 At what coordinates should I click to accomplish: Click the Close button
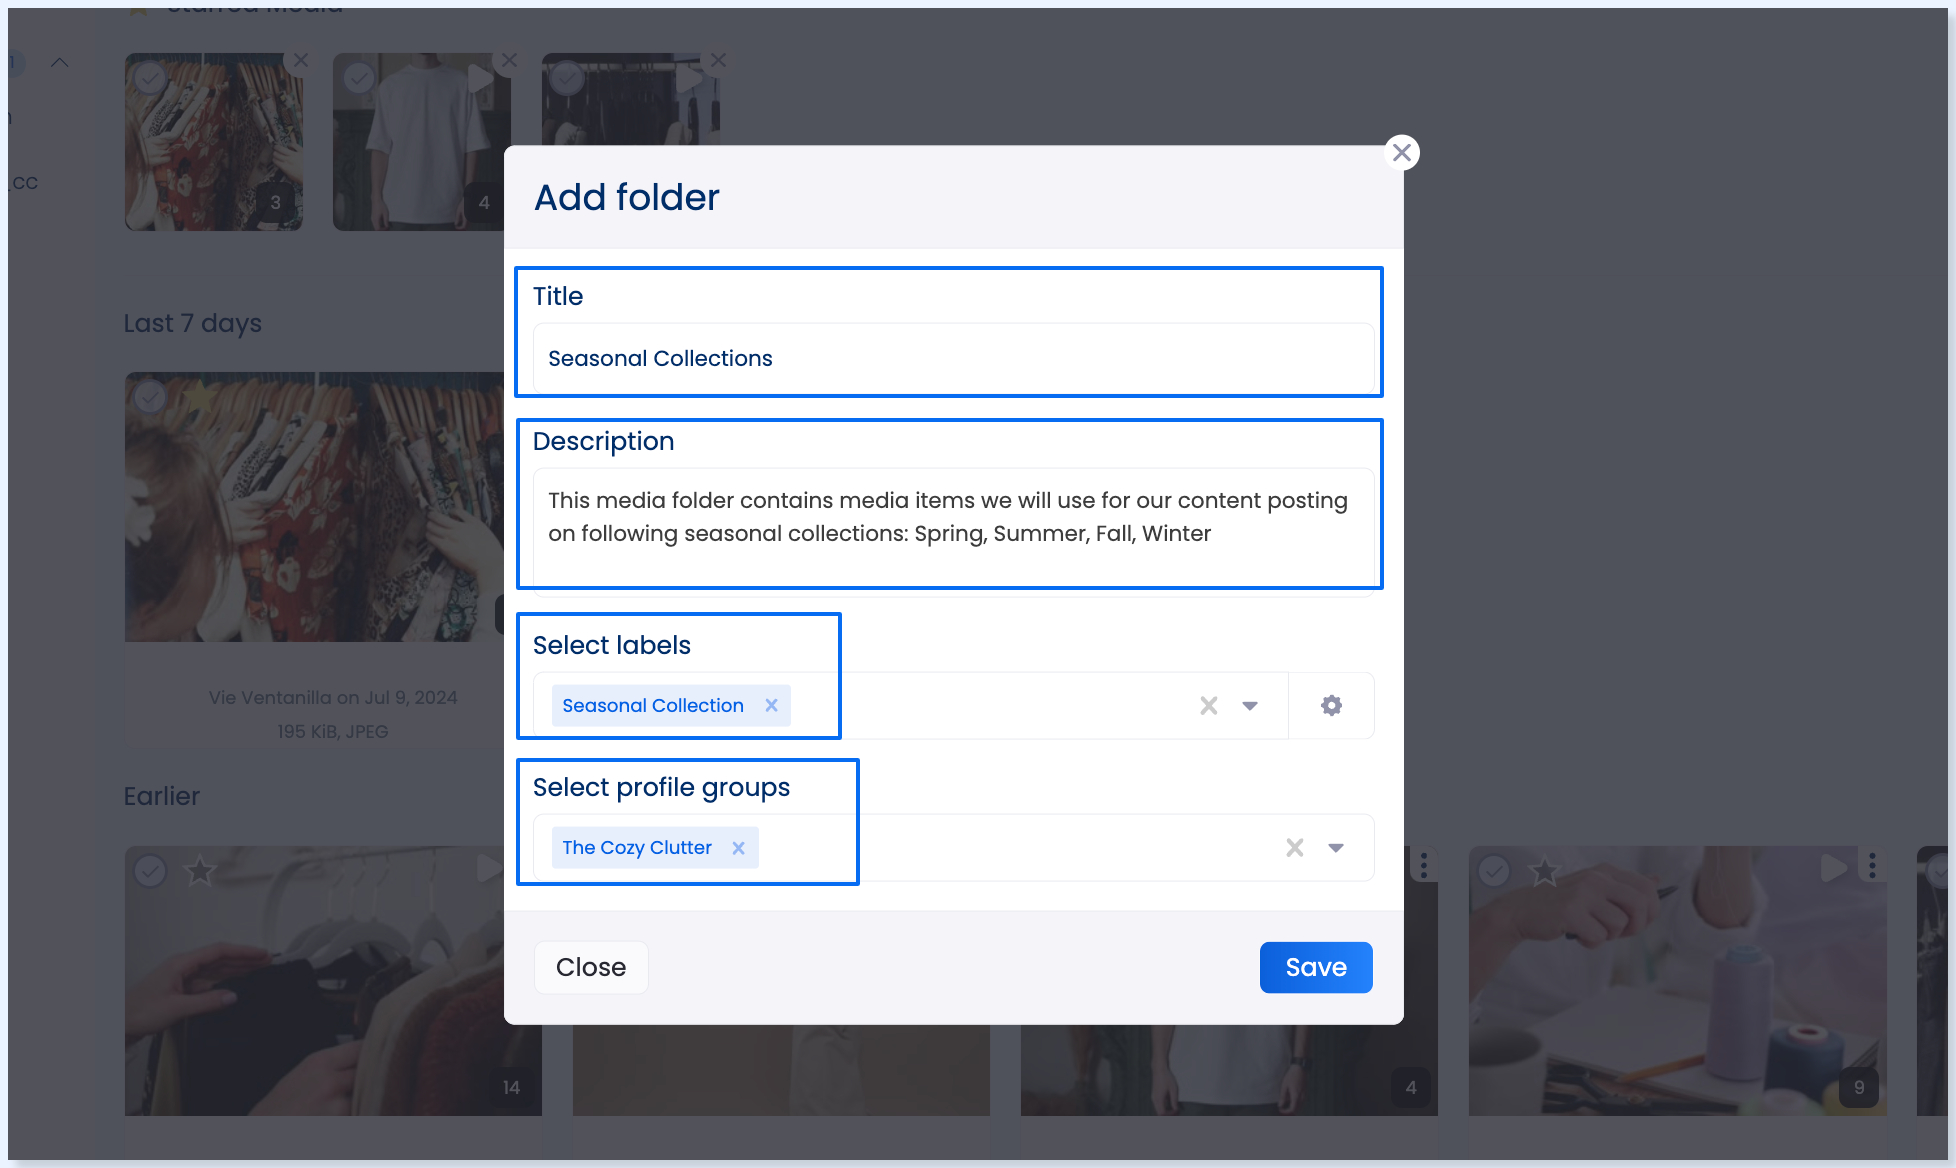point(591,967)
